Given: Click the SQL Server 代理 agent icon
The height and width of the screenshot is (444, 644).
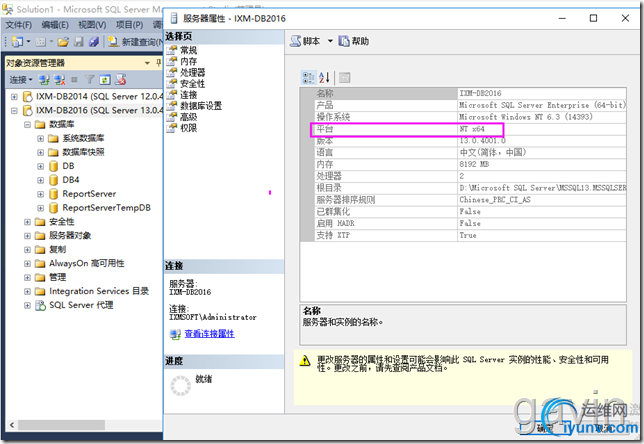Looking at the screenshot, I should (40, 305).
